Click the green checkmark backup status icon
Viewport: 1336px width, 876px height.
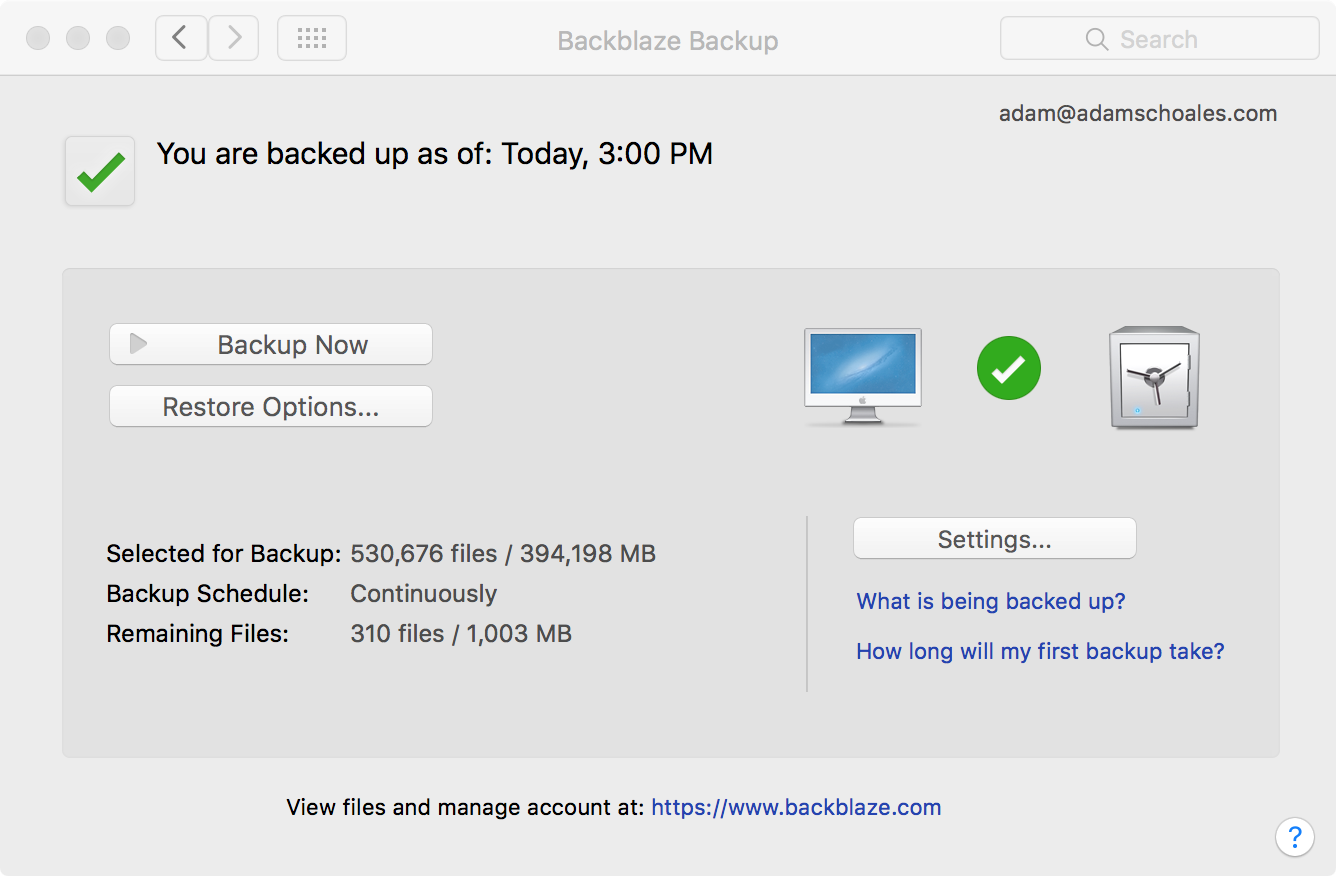click(x=100, y=171)
